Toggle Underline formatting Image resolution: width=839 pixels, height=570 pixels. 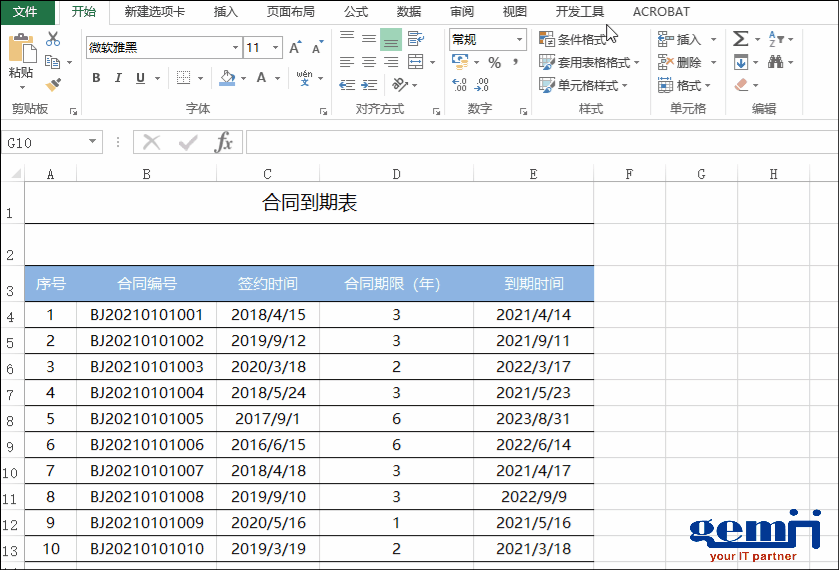[140, 78]
